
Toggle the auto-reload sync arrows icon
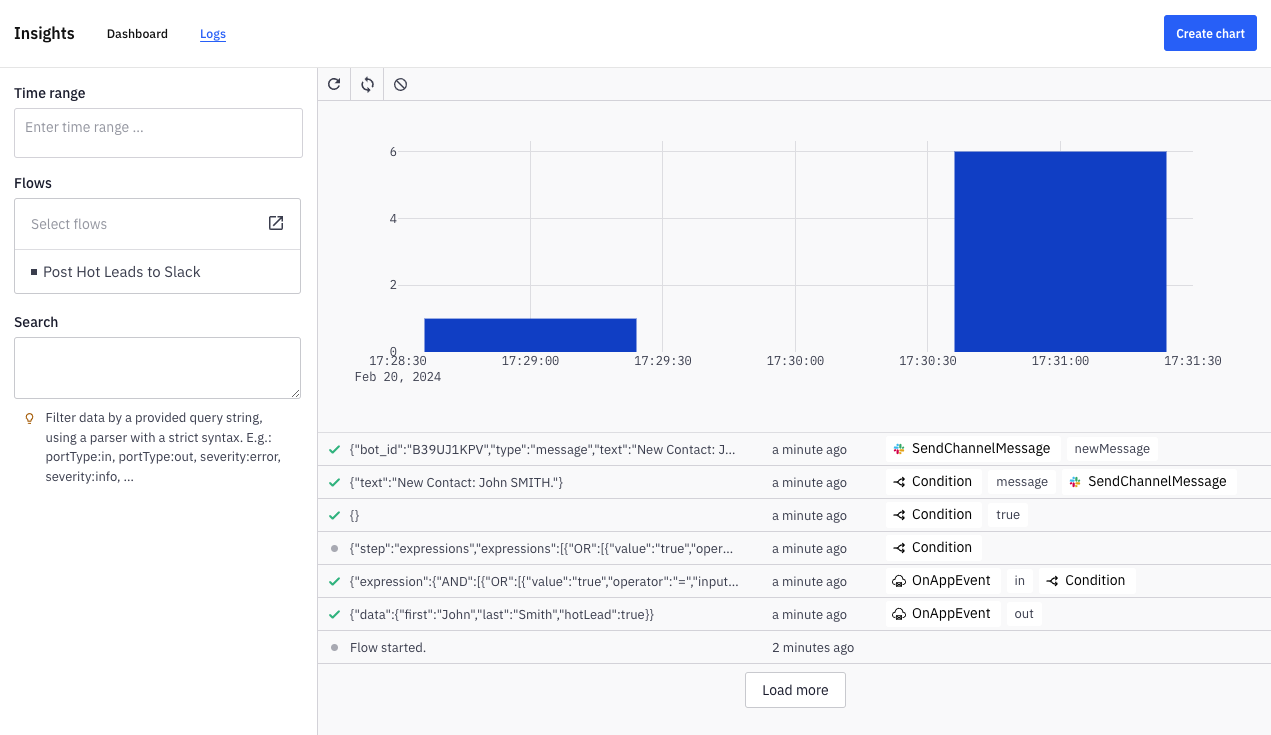(x=367, y=85)
